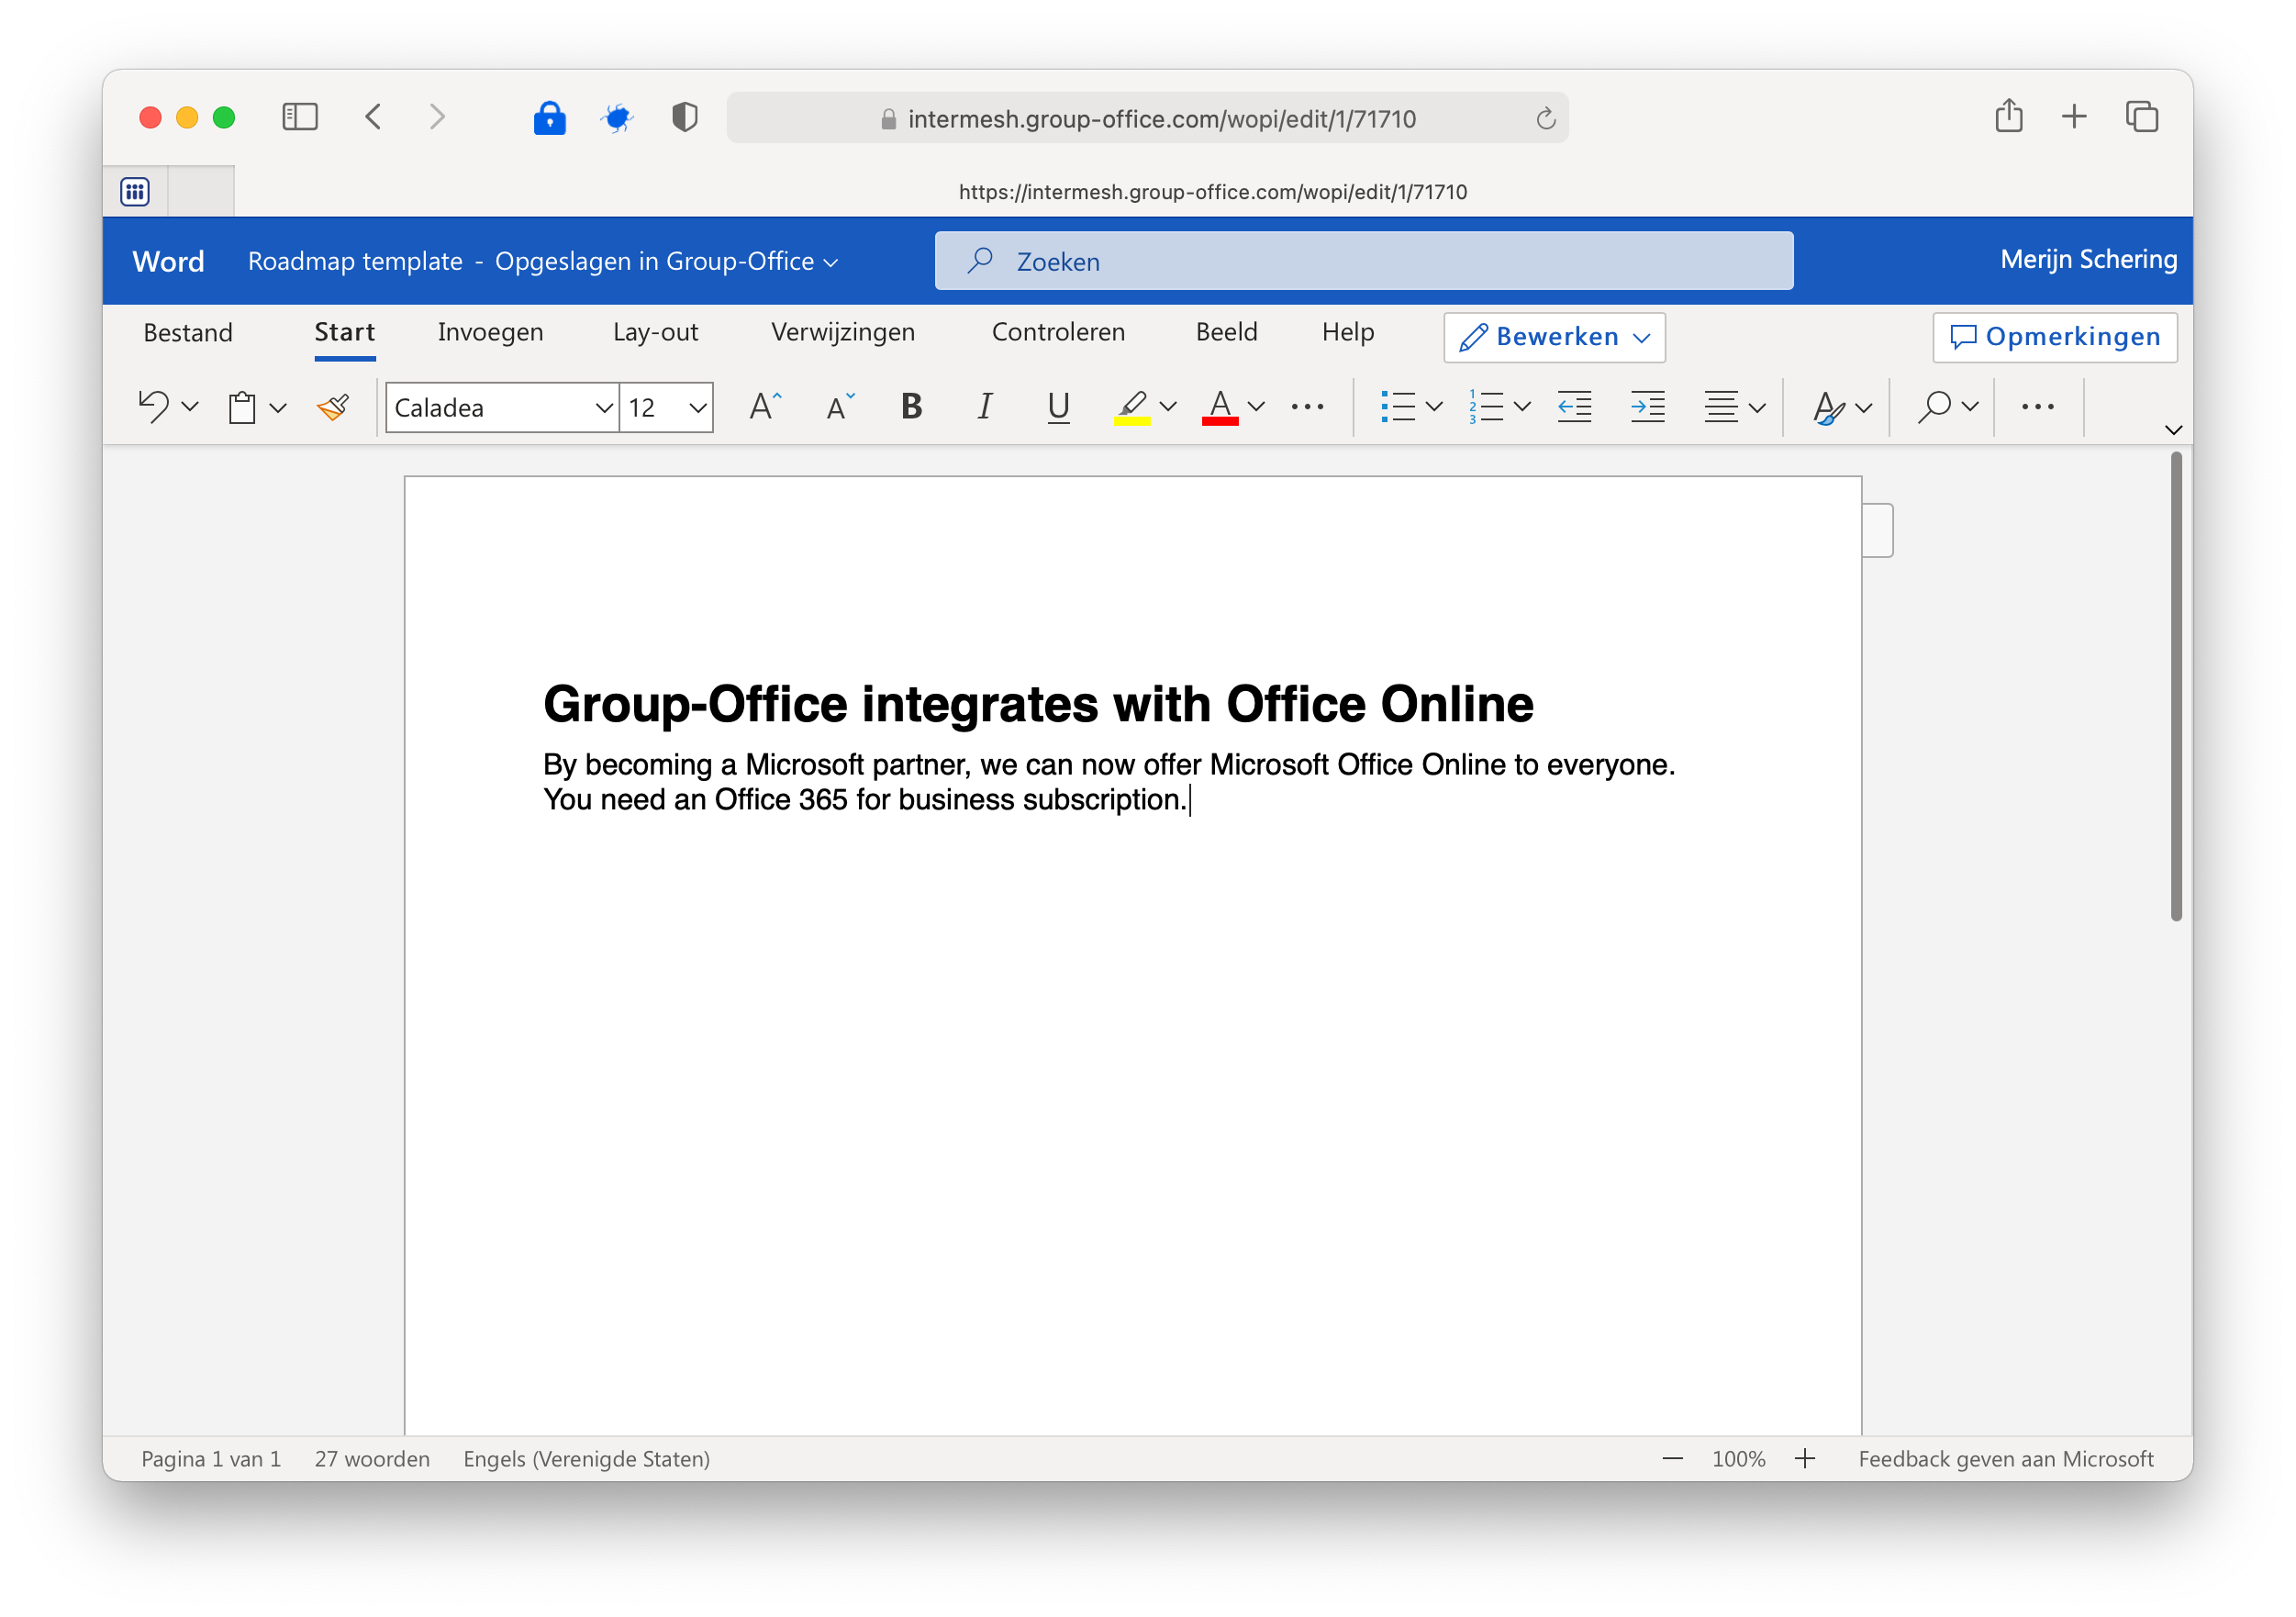This screenshot has width=2296, height=1617.
Task: Click the Find magnifier icon in the ribbon
Action: (x=1935, y=407)
